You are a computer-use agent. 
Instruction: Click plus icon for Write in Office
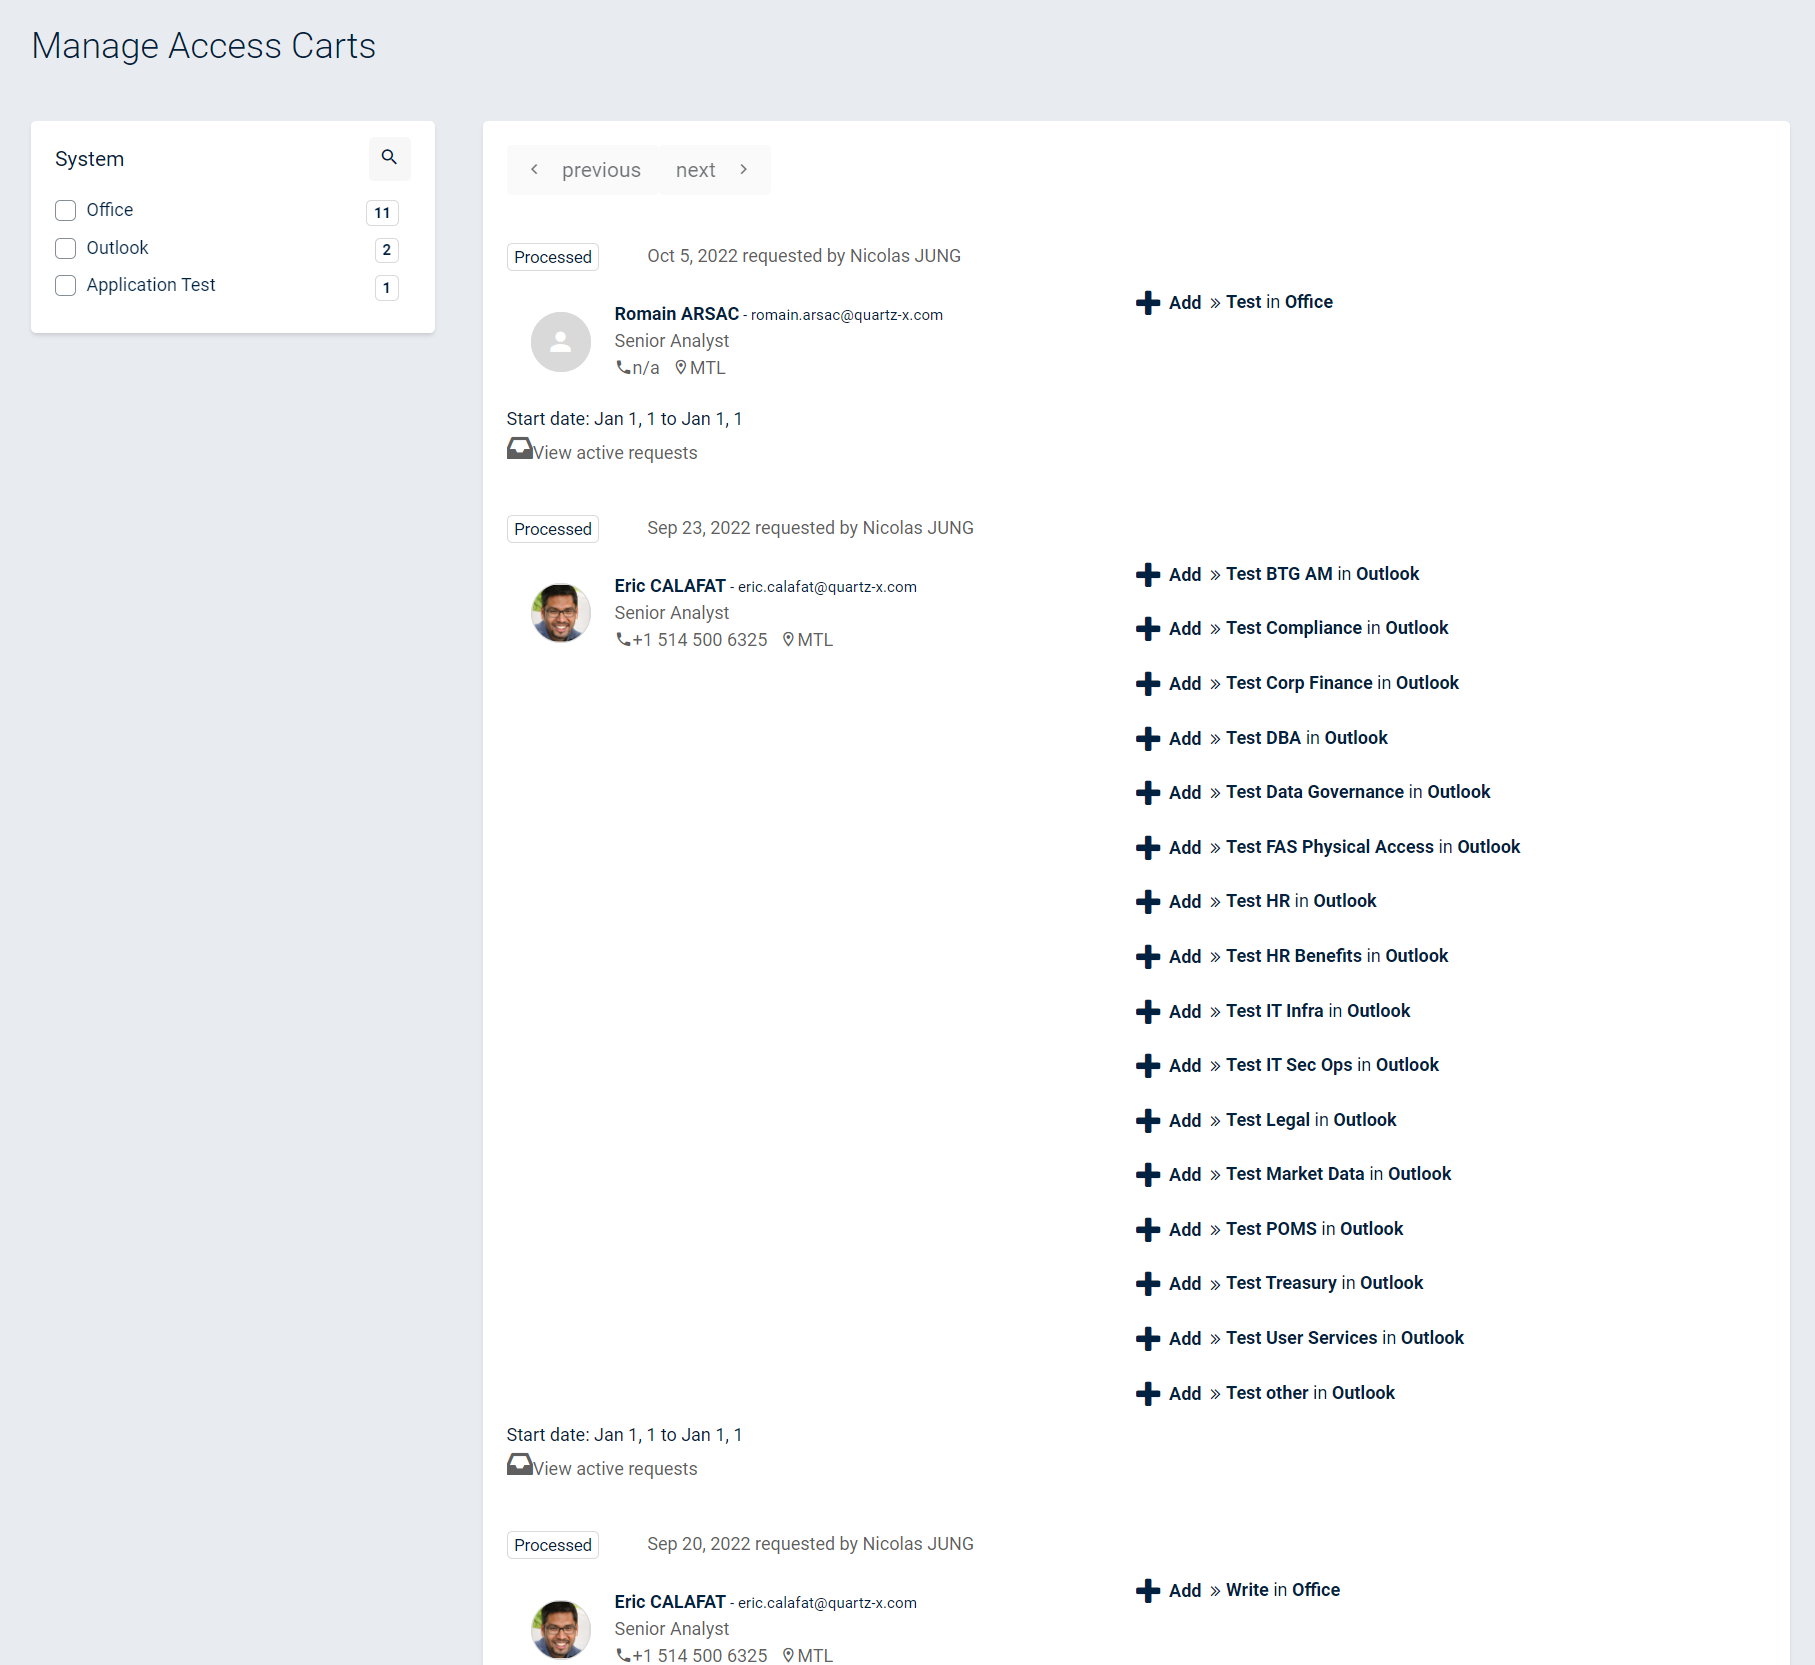(x=1148, y=1591)
